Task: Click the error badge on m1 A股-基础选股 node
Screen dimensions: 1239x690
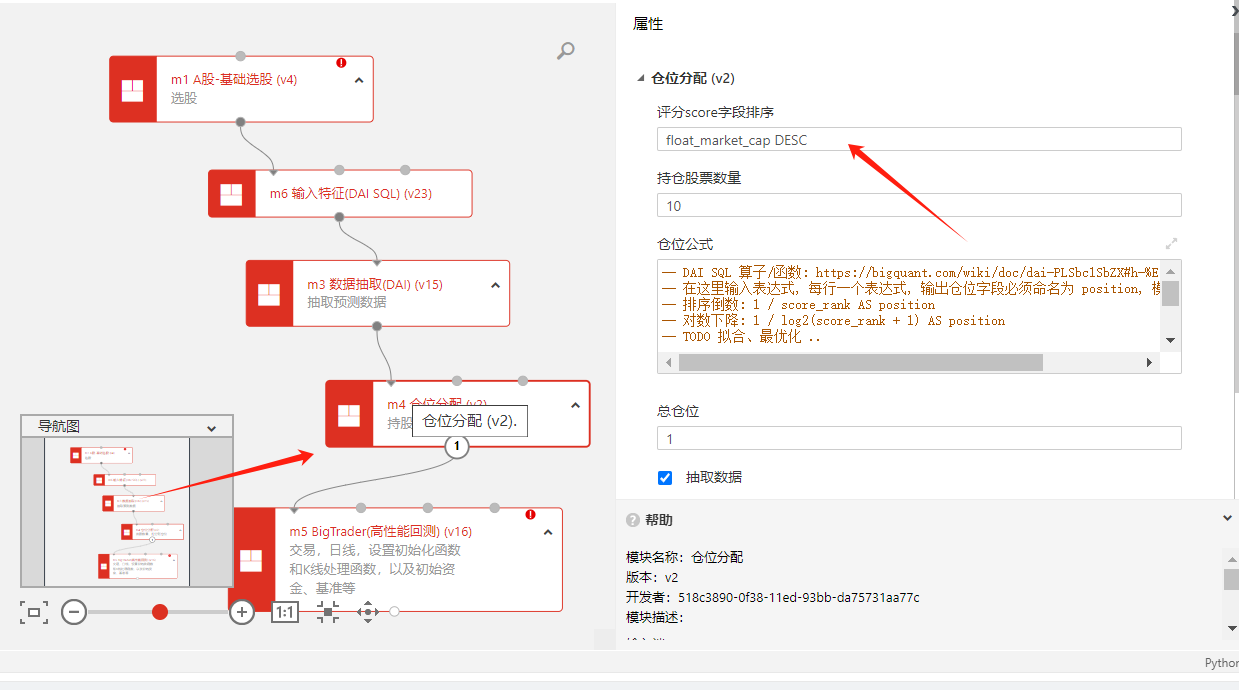Action: 341,62
